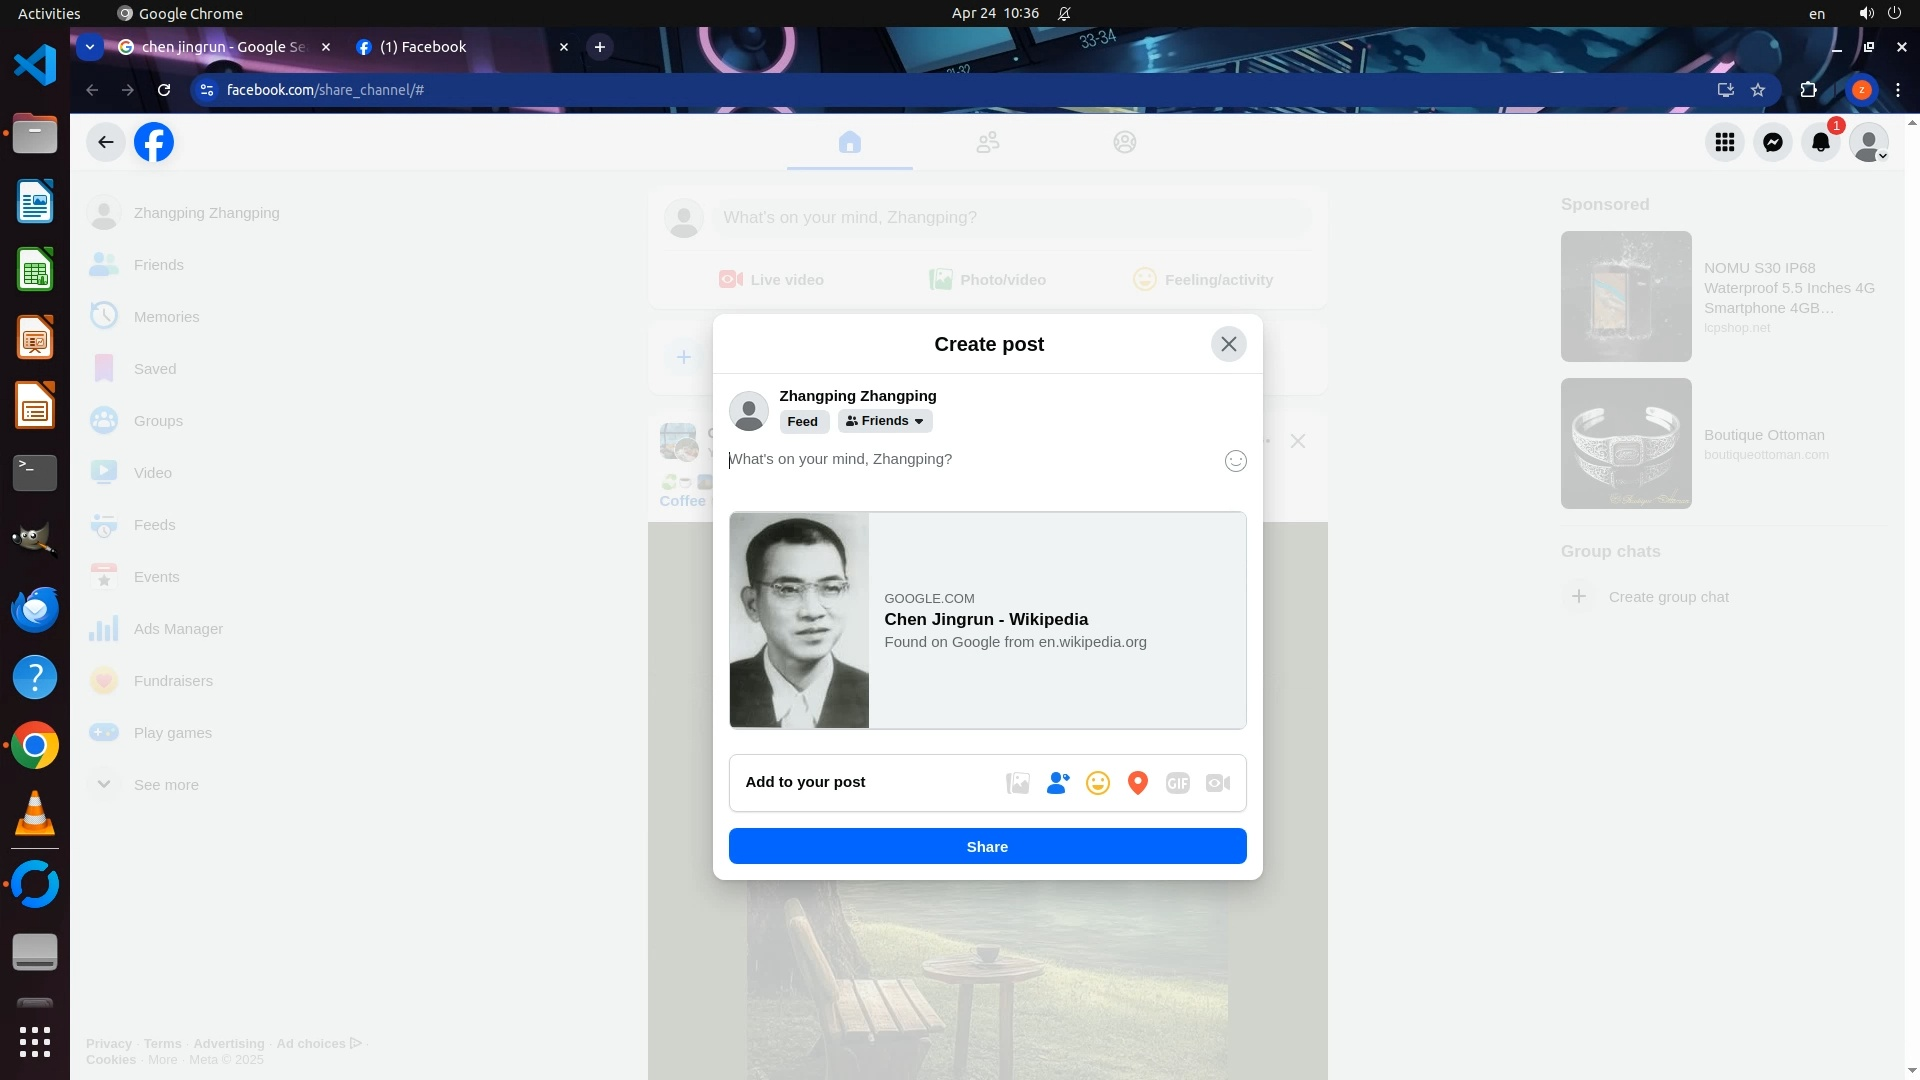
Task: Switch to the chen jingrun Google Search tab
Action: (x=223, y=47)
